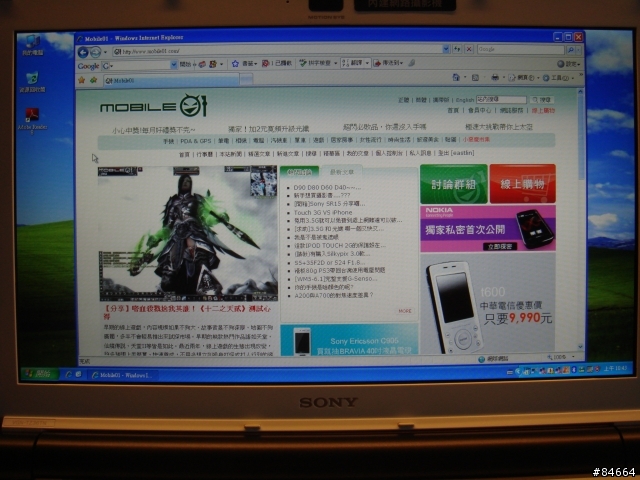Click the Quick Launch Show Desktop icon
Screen dimensions: 640x480
point(78,374)
